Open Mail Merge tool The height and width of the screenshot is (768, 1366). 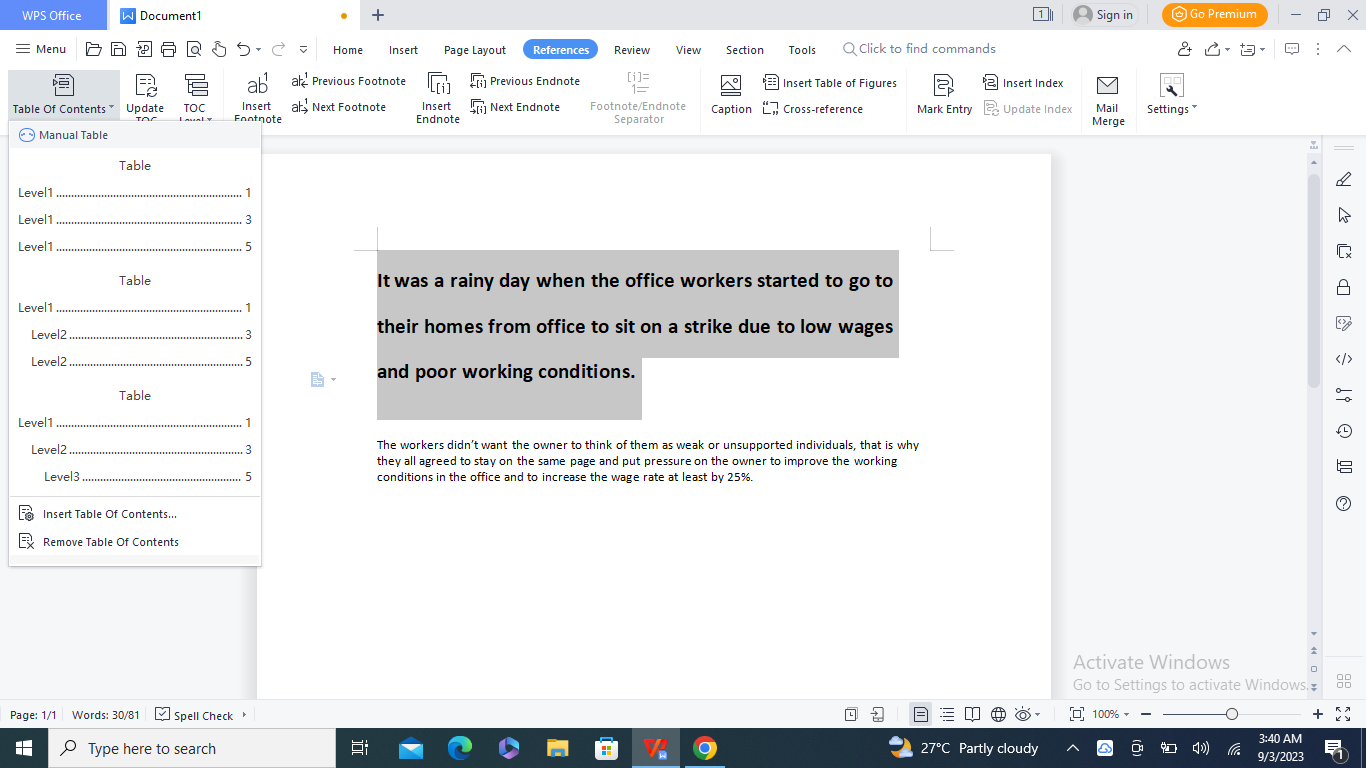click(1107, 98)
